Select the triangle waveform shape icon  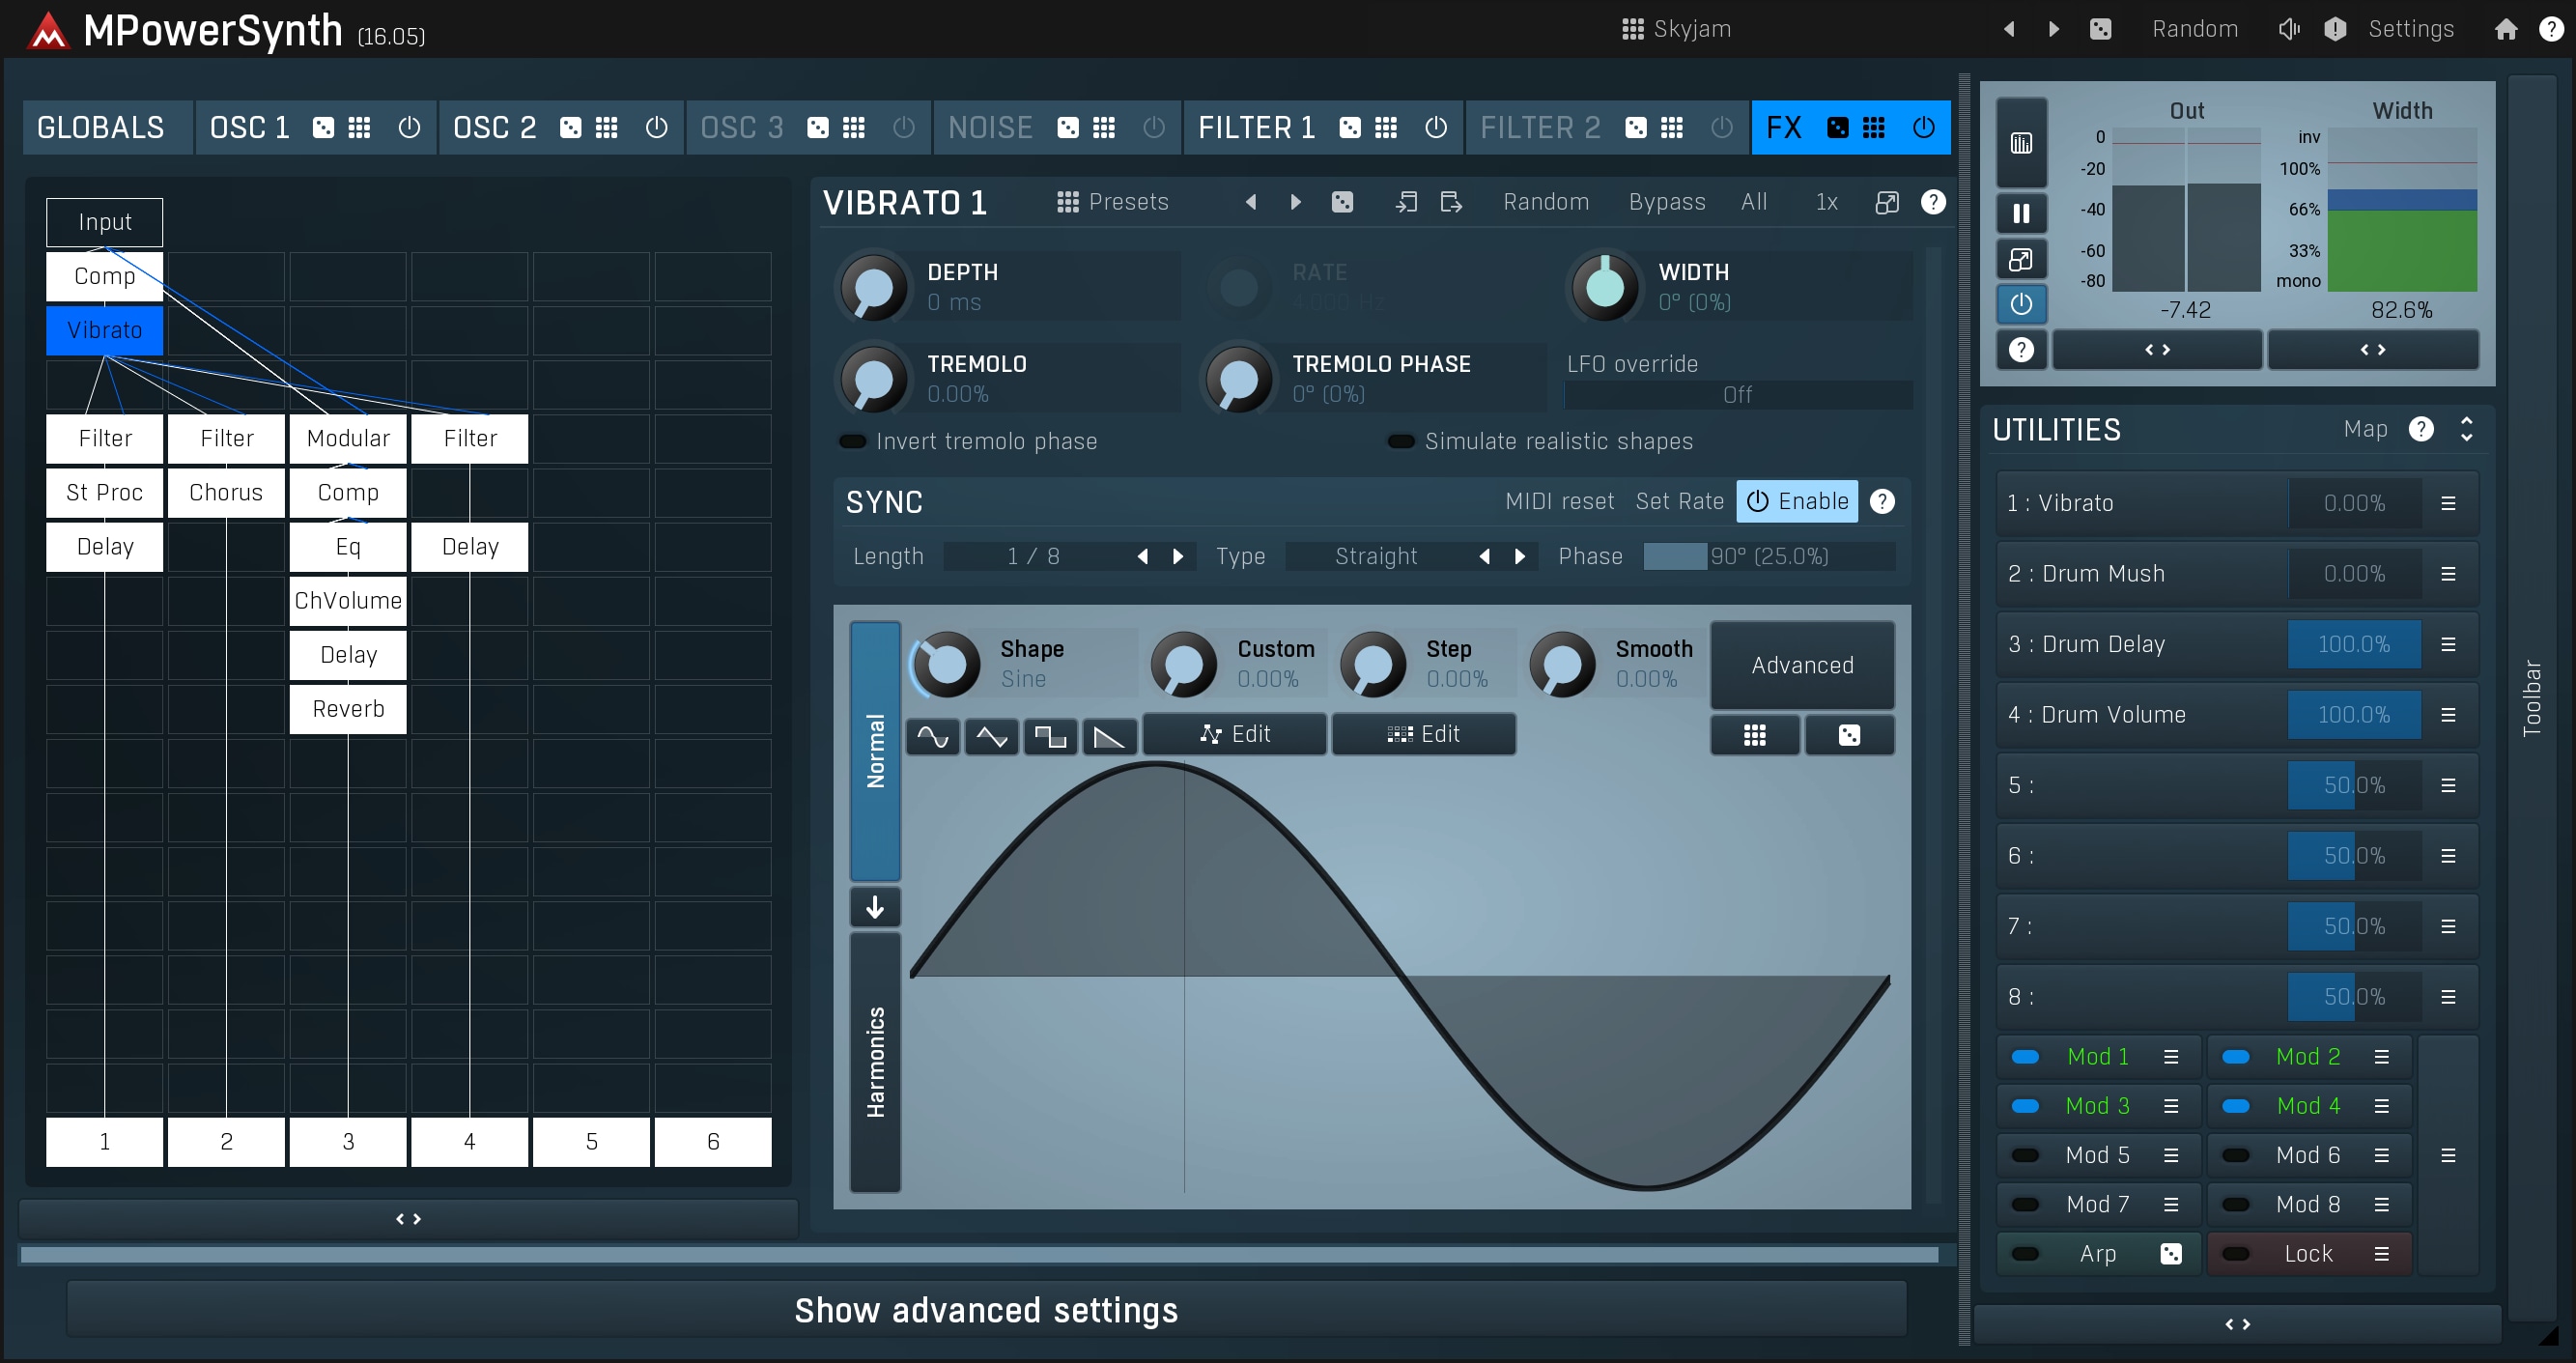tap(992, 737)
